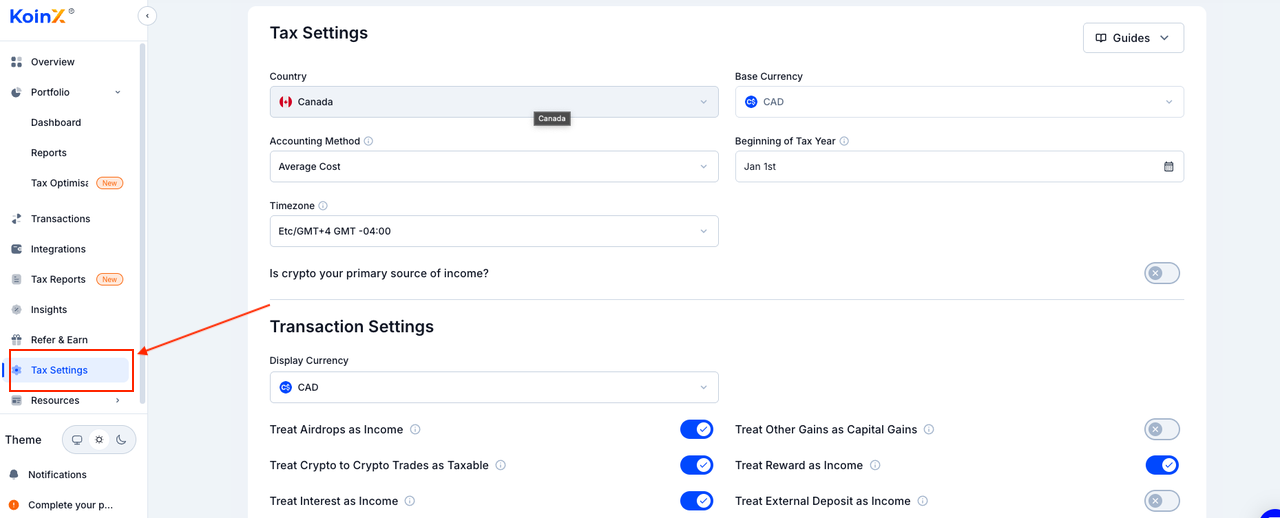
Task: Open the Timezone dropdown
Action: (493, 232)
